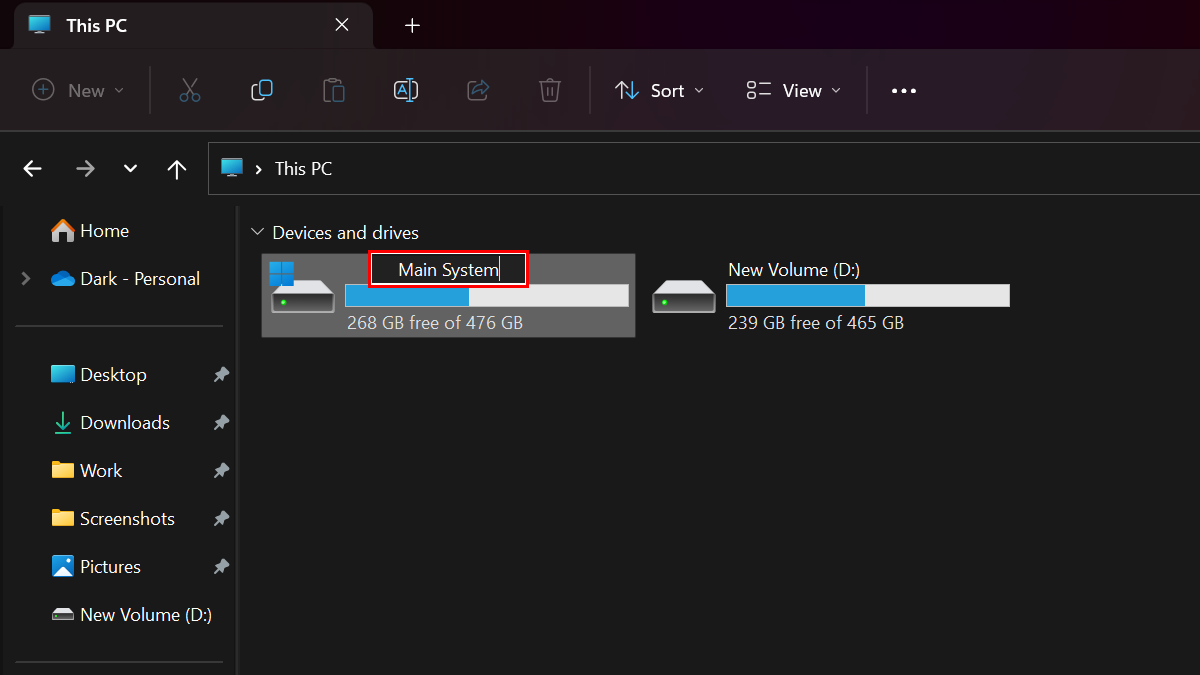Show recent locations dropdown chevron

(130, 169)
